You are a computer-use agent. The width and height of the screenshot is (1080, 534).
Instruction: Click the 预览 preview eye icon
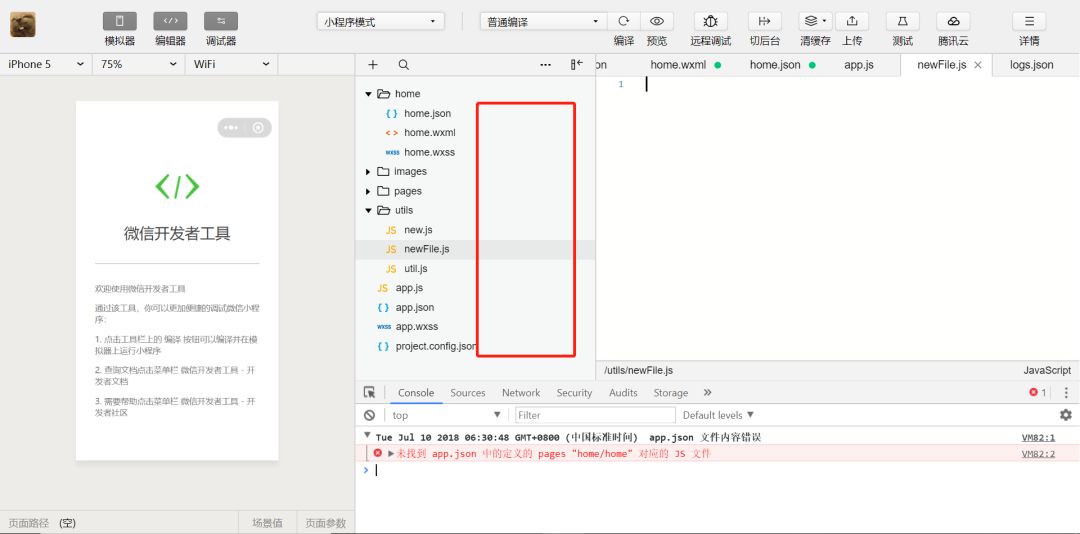657,21
